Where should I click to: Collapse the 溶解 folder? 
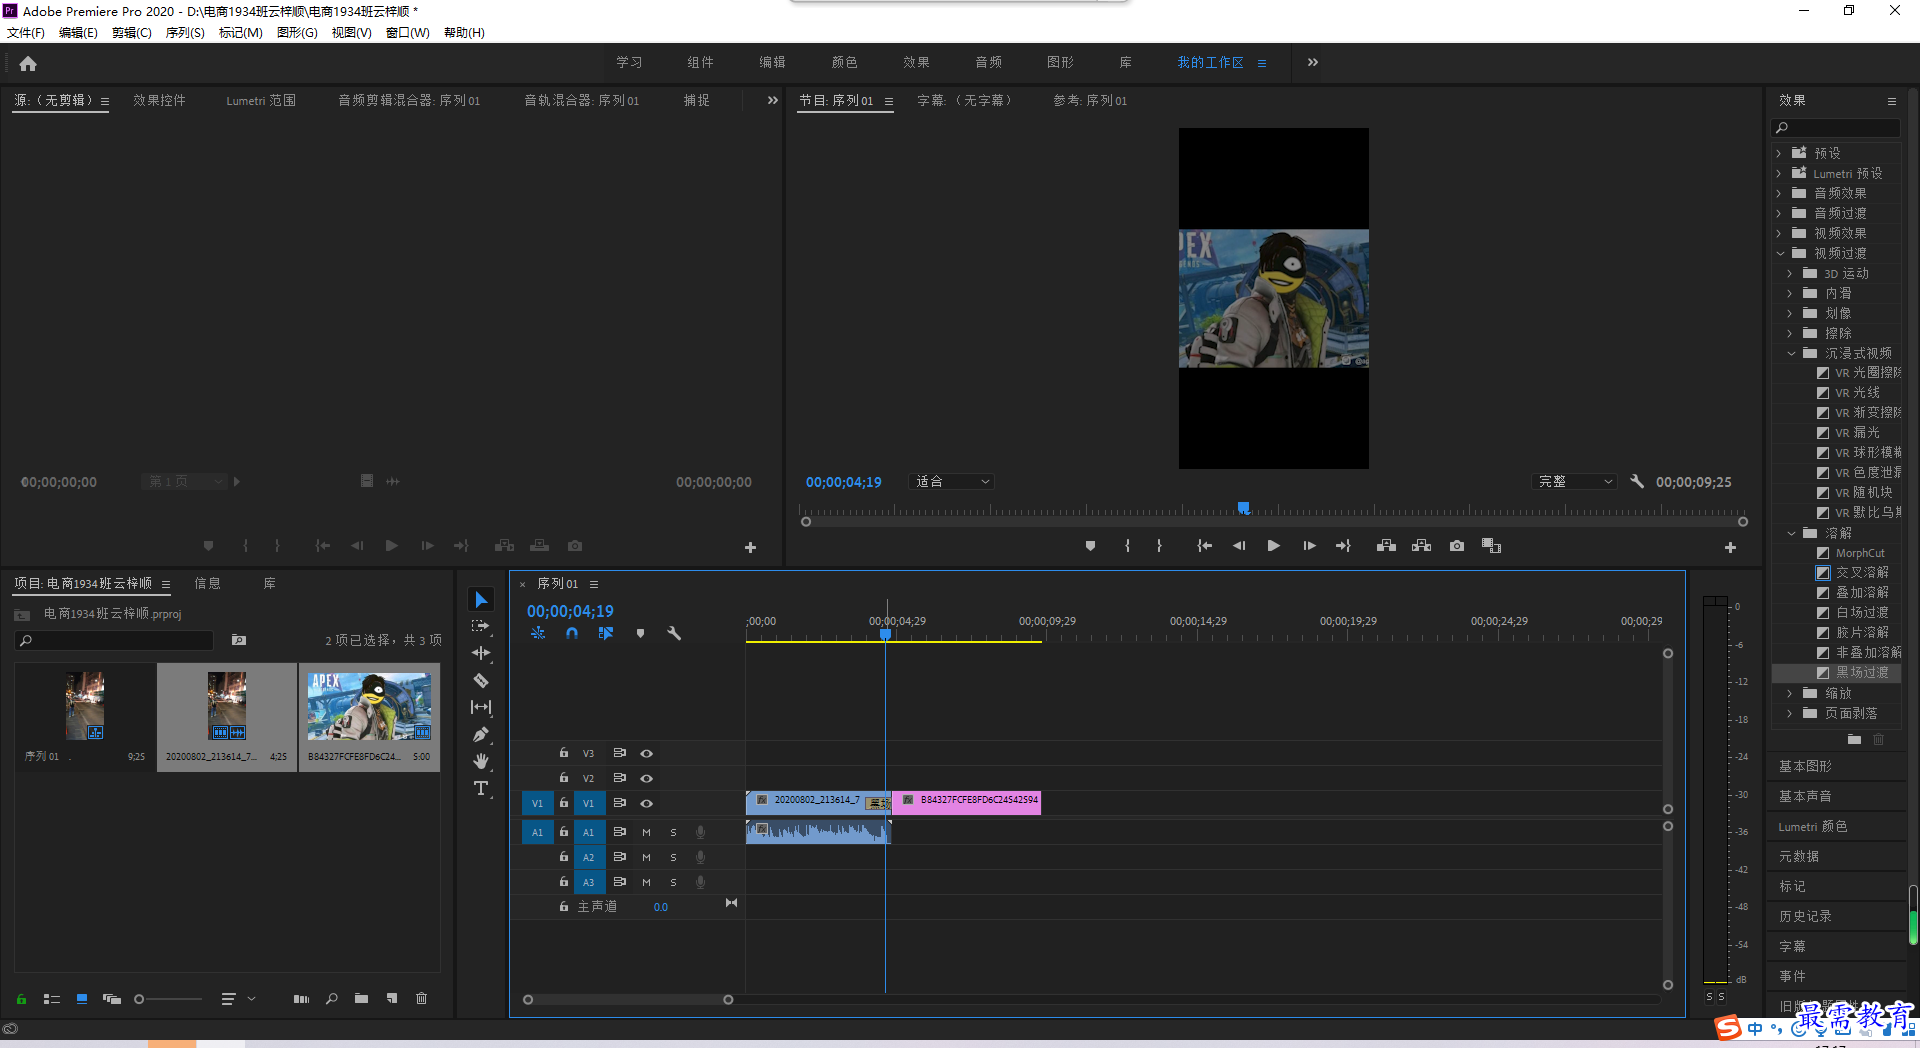pos(1791,533)
